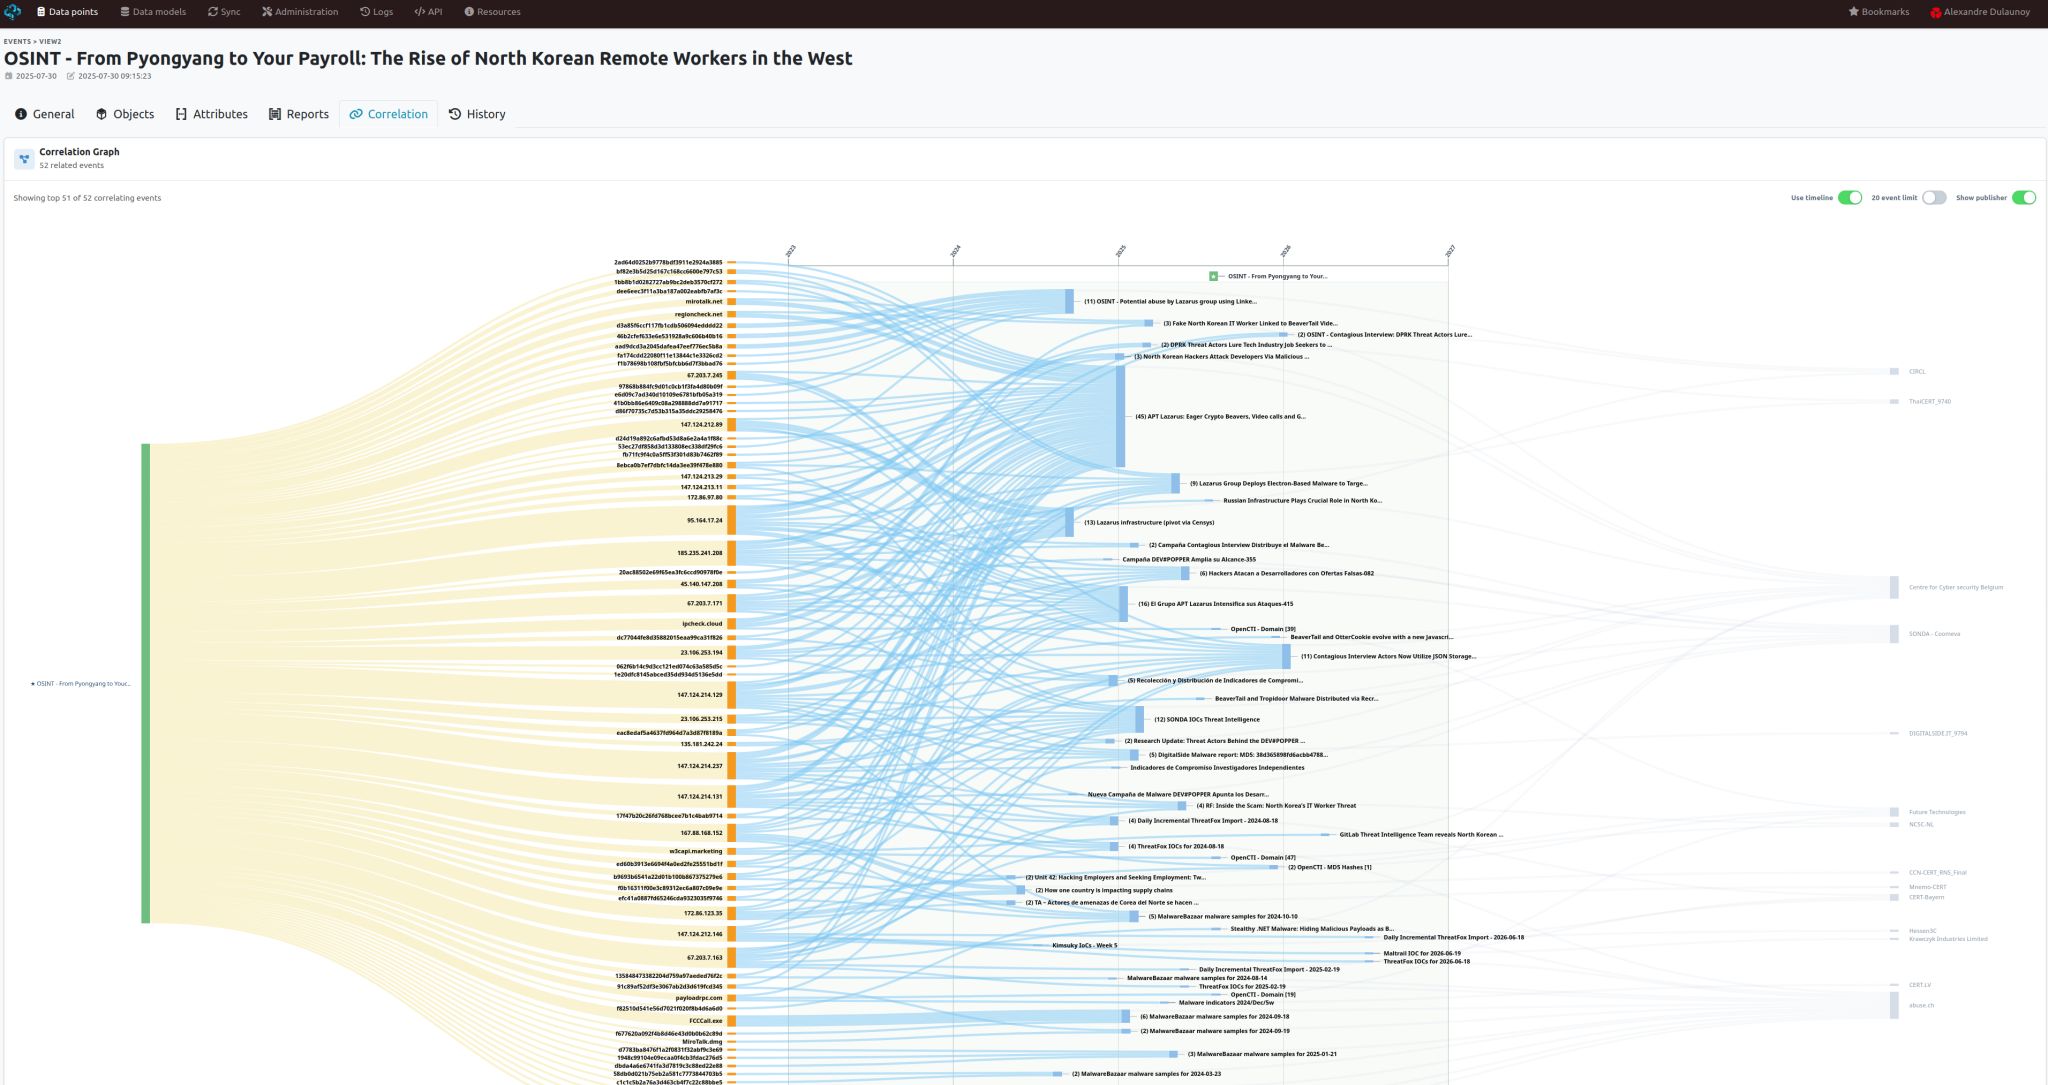
Task: Switch to the History tab
Action: pyautogui.click(x=477, y=114)
